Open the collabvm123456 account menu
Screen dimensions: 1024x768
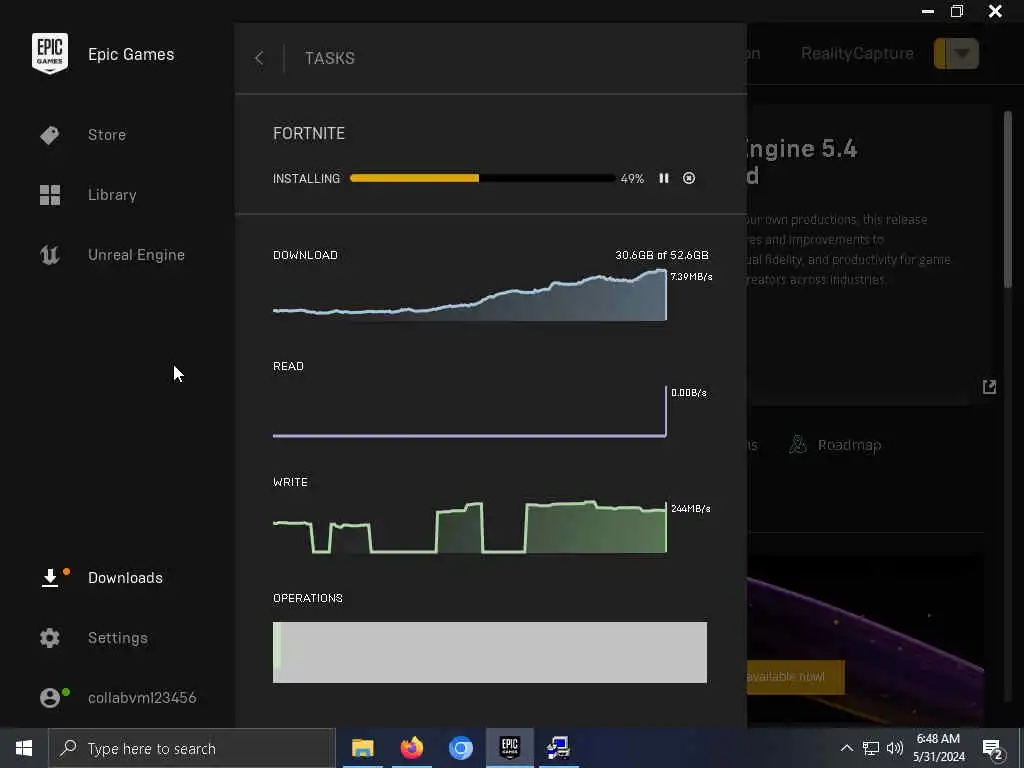pyautogui.click(x=142, y=697)
